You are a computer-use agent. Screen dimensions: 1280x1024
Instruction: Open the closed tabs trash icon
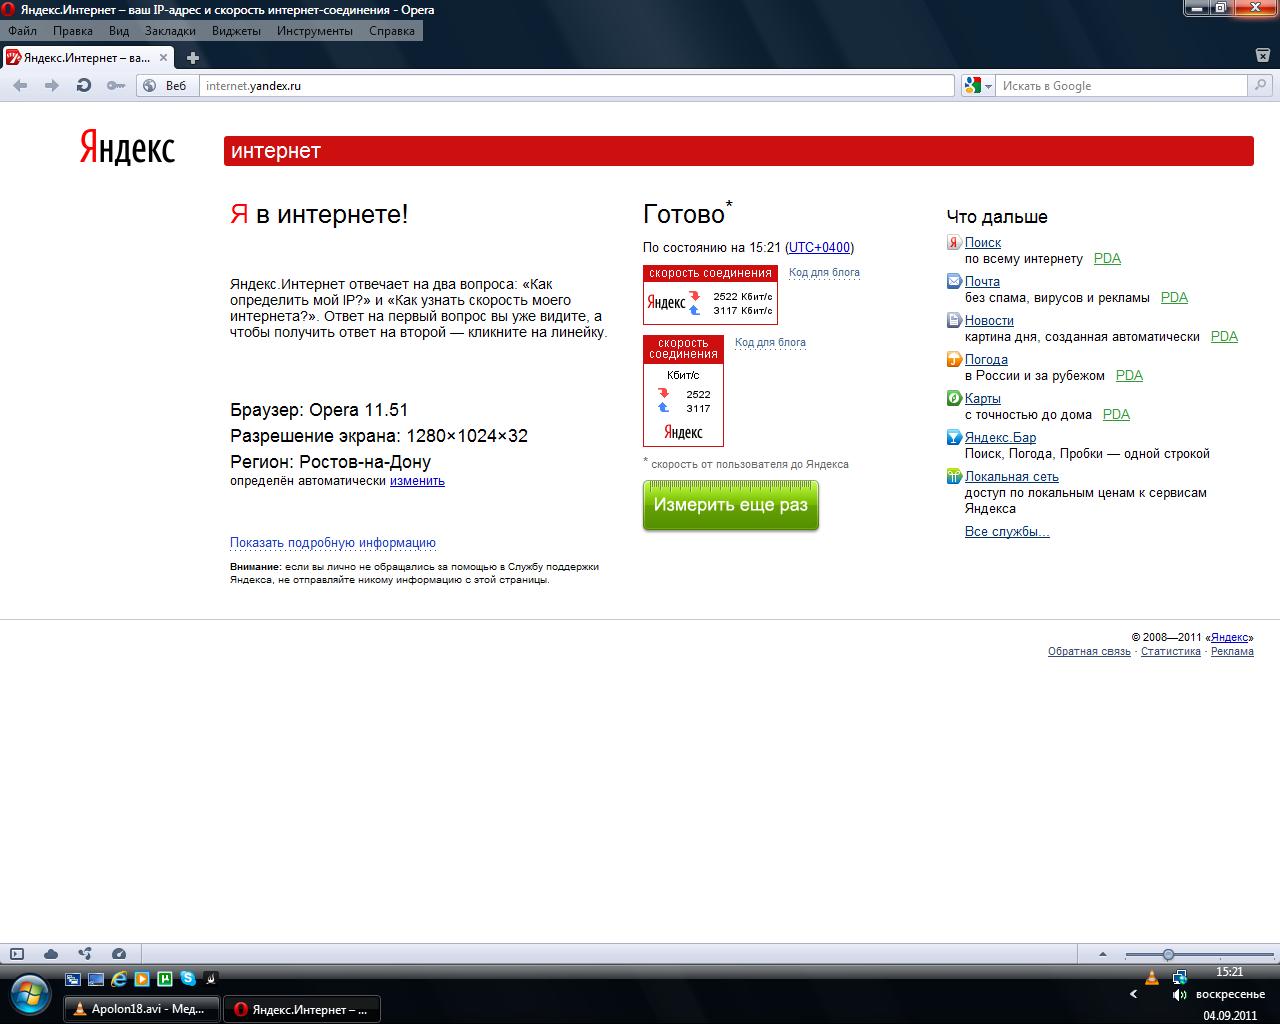pyautogui.click(x=1263, y=55)
